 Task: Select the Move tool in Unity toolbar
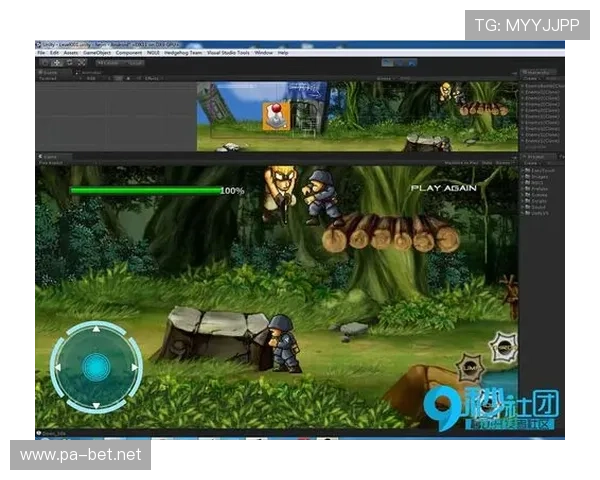(x=57, y=63)
